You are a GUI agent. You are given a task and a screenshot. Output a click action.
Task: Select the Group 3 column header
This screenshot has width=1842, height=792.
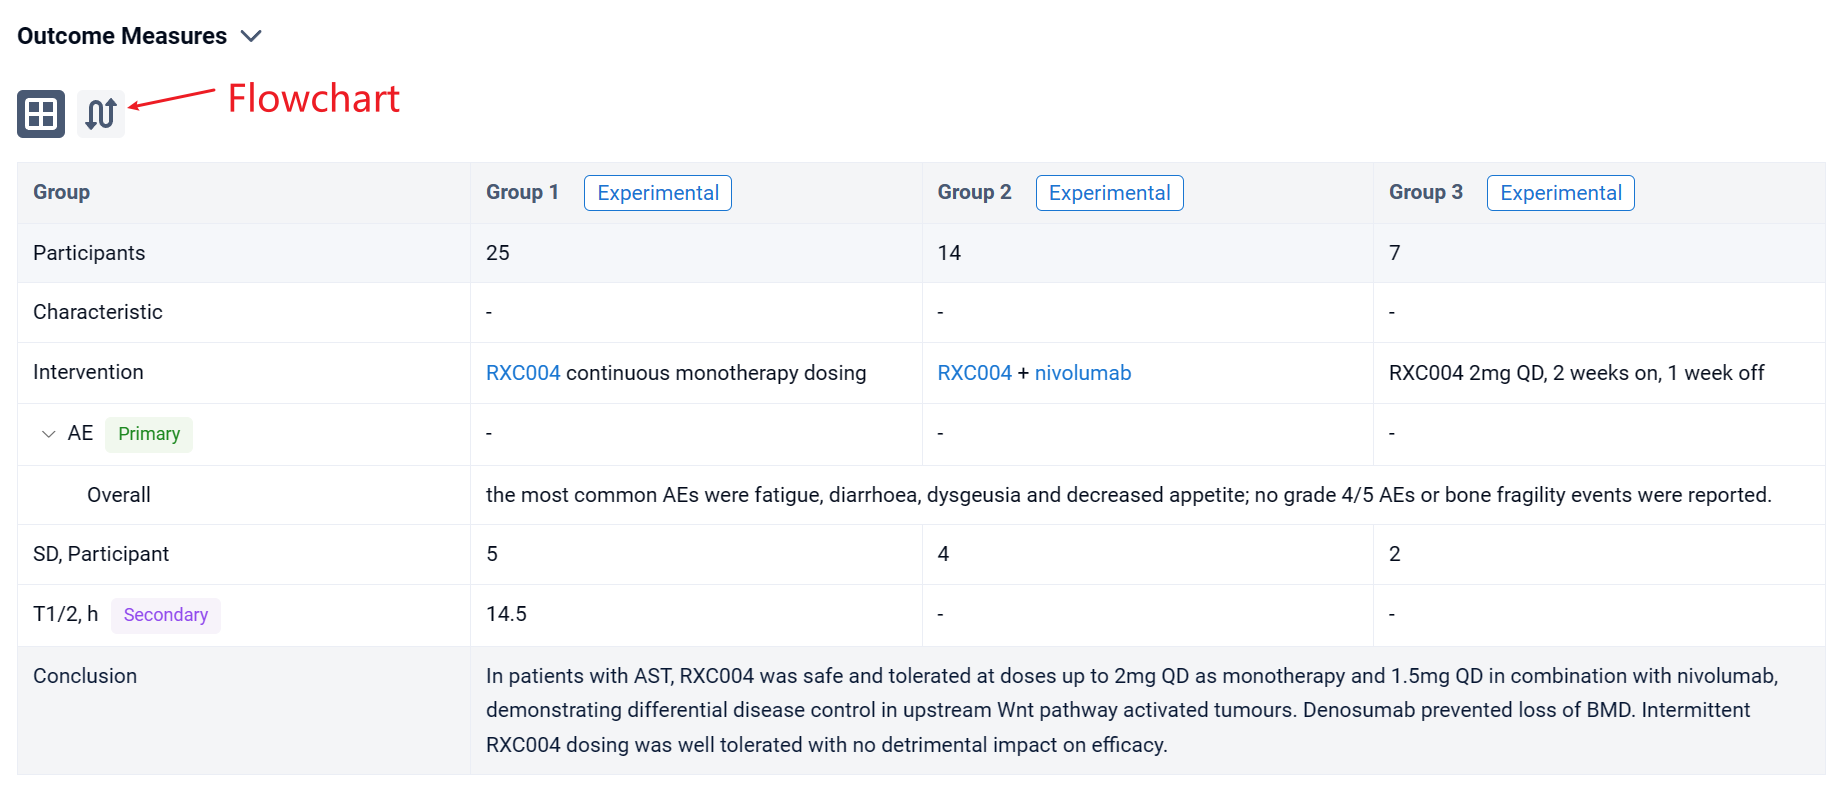coord(1425,192)
